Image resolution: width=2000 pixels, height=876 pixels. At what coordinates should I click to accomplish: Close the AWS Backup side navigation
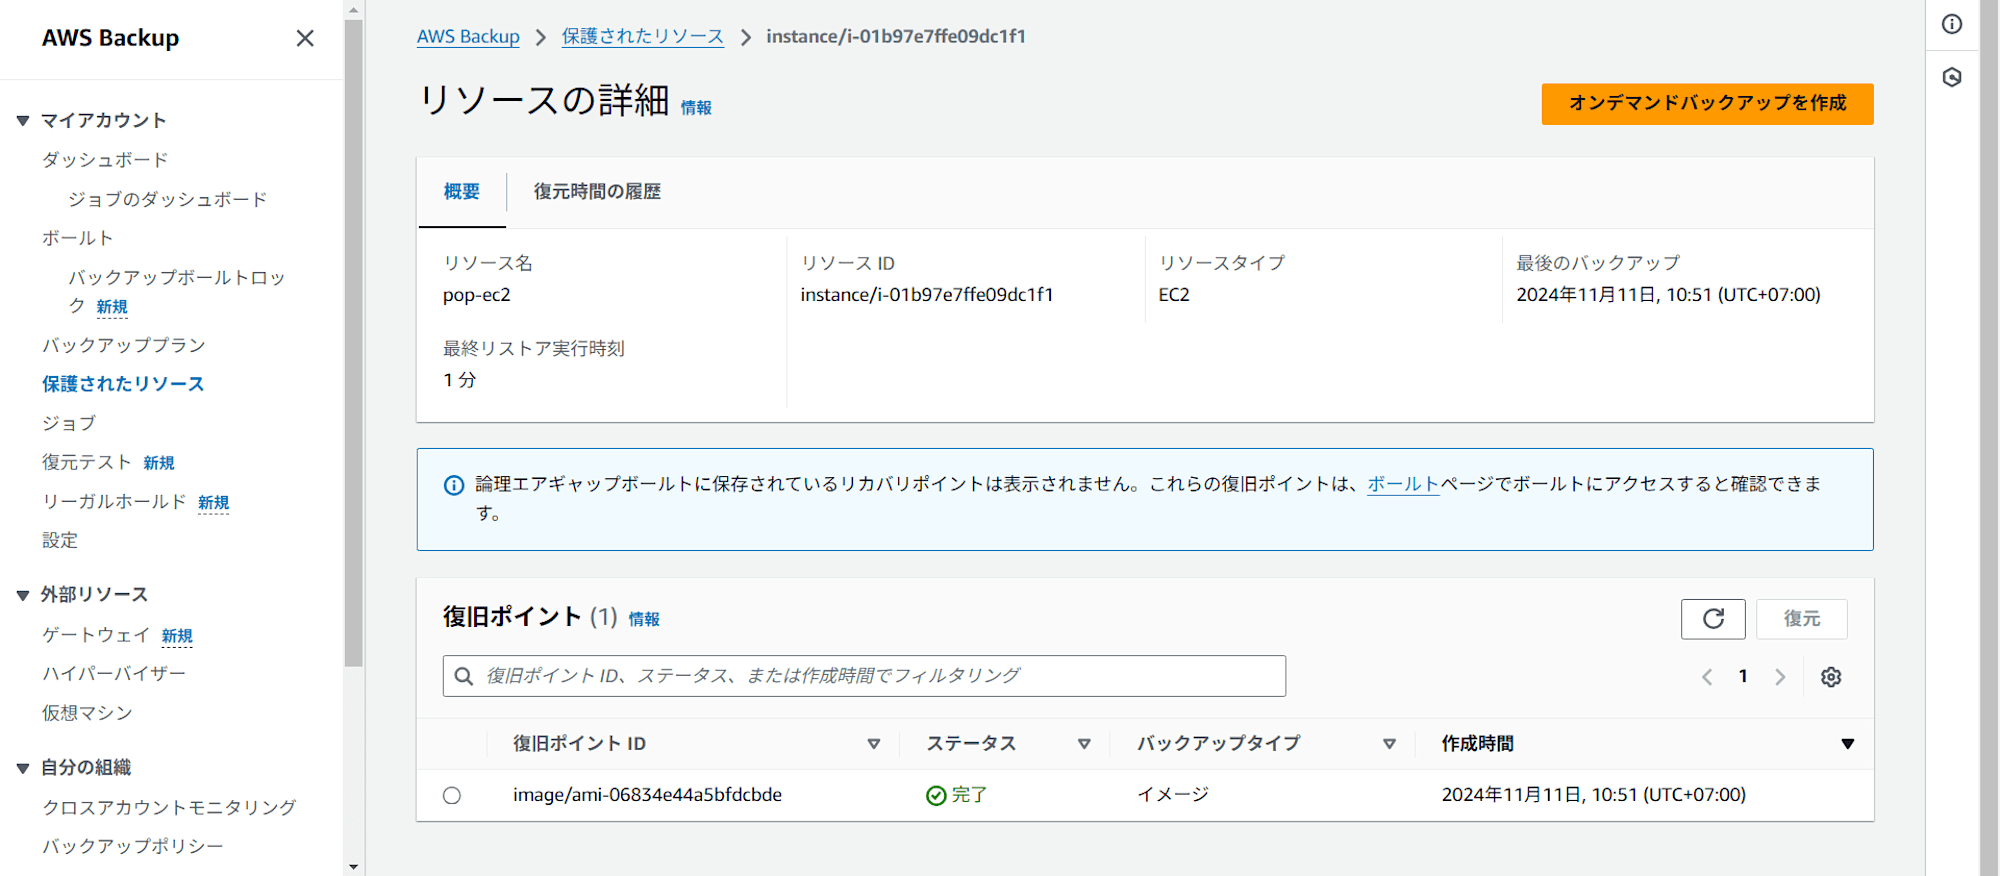305,38
